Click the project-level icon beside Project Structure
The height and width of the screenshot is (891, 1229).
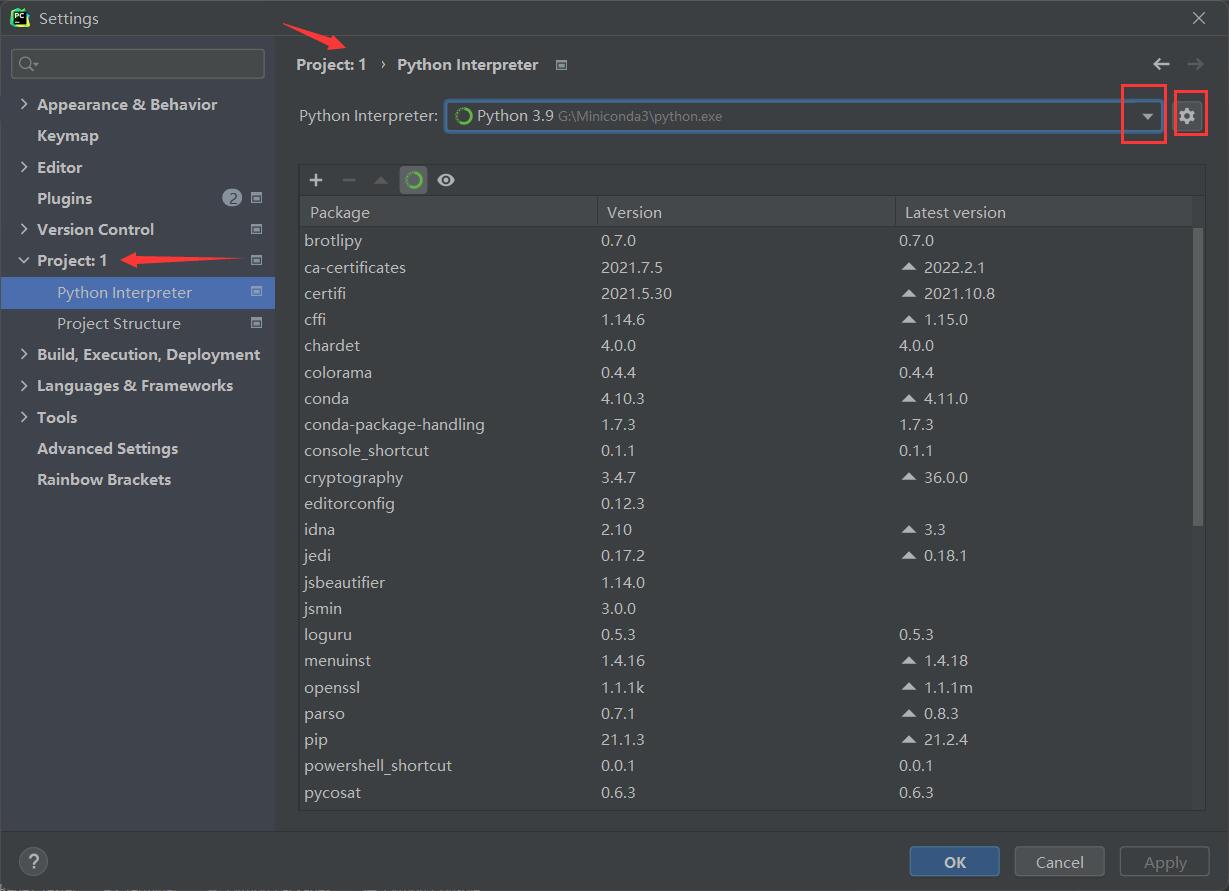(x=256, y=323)
